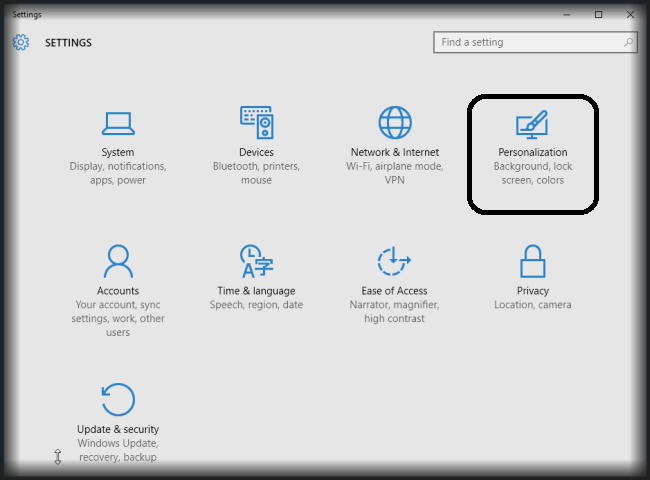
Task: Open the Update & security circular arrow icon
Action: [x=118, y=400]
